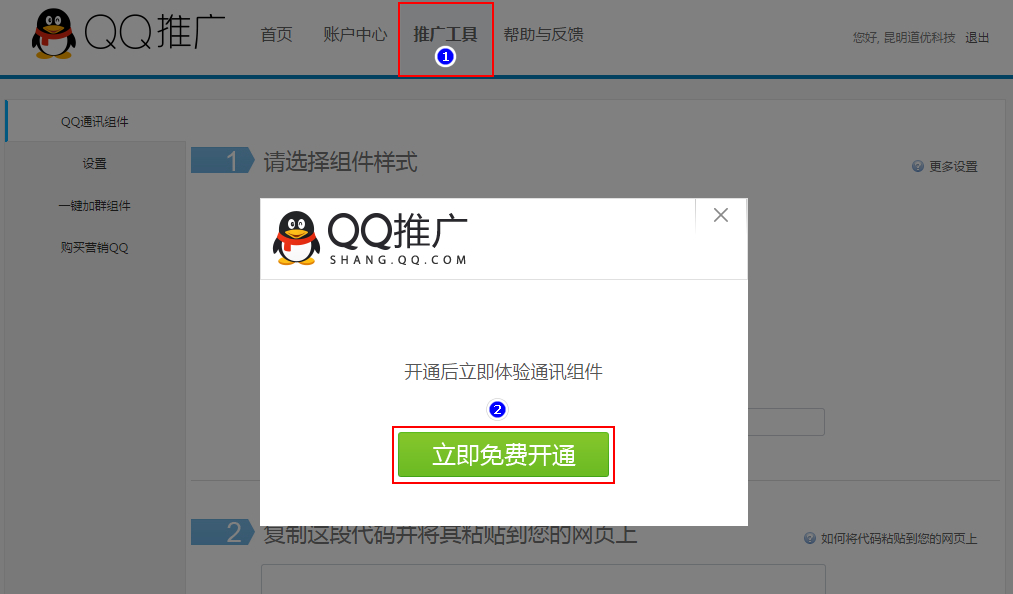Open 设置 in the left sidebar

click(95, 164)
